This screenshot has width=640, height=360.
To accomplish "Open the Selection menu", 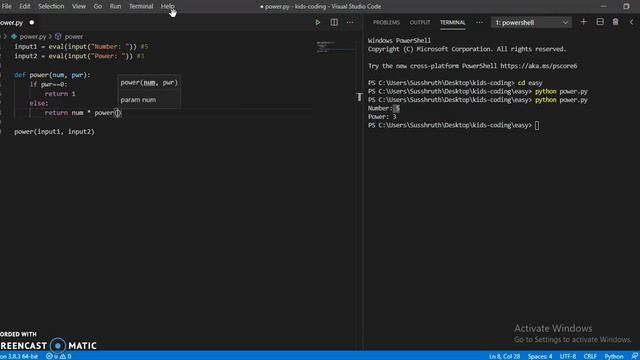I will [51, 7].
